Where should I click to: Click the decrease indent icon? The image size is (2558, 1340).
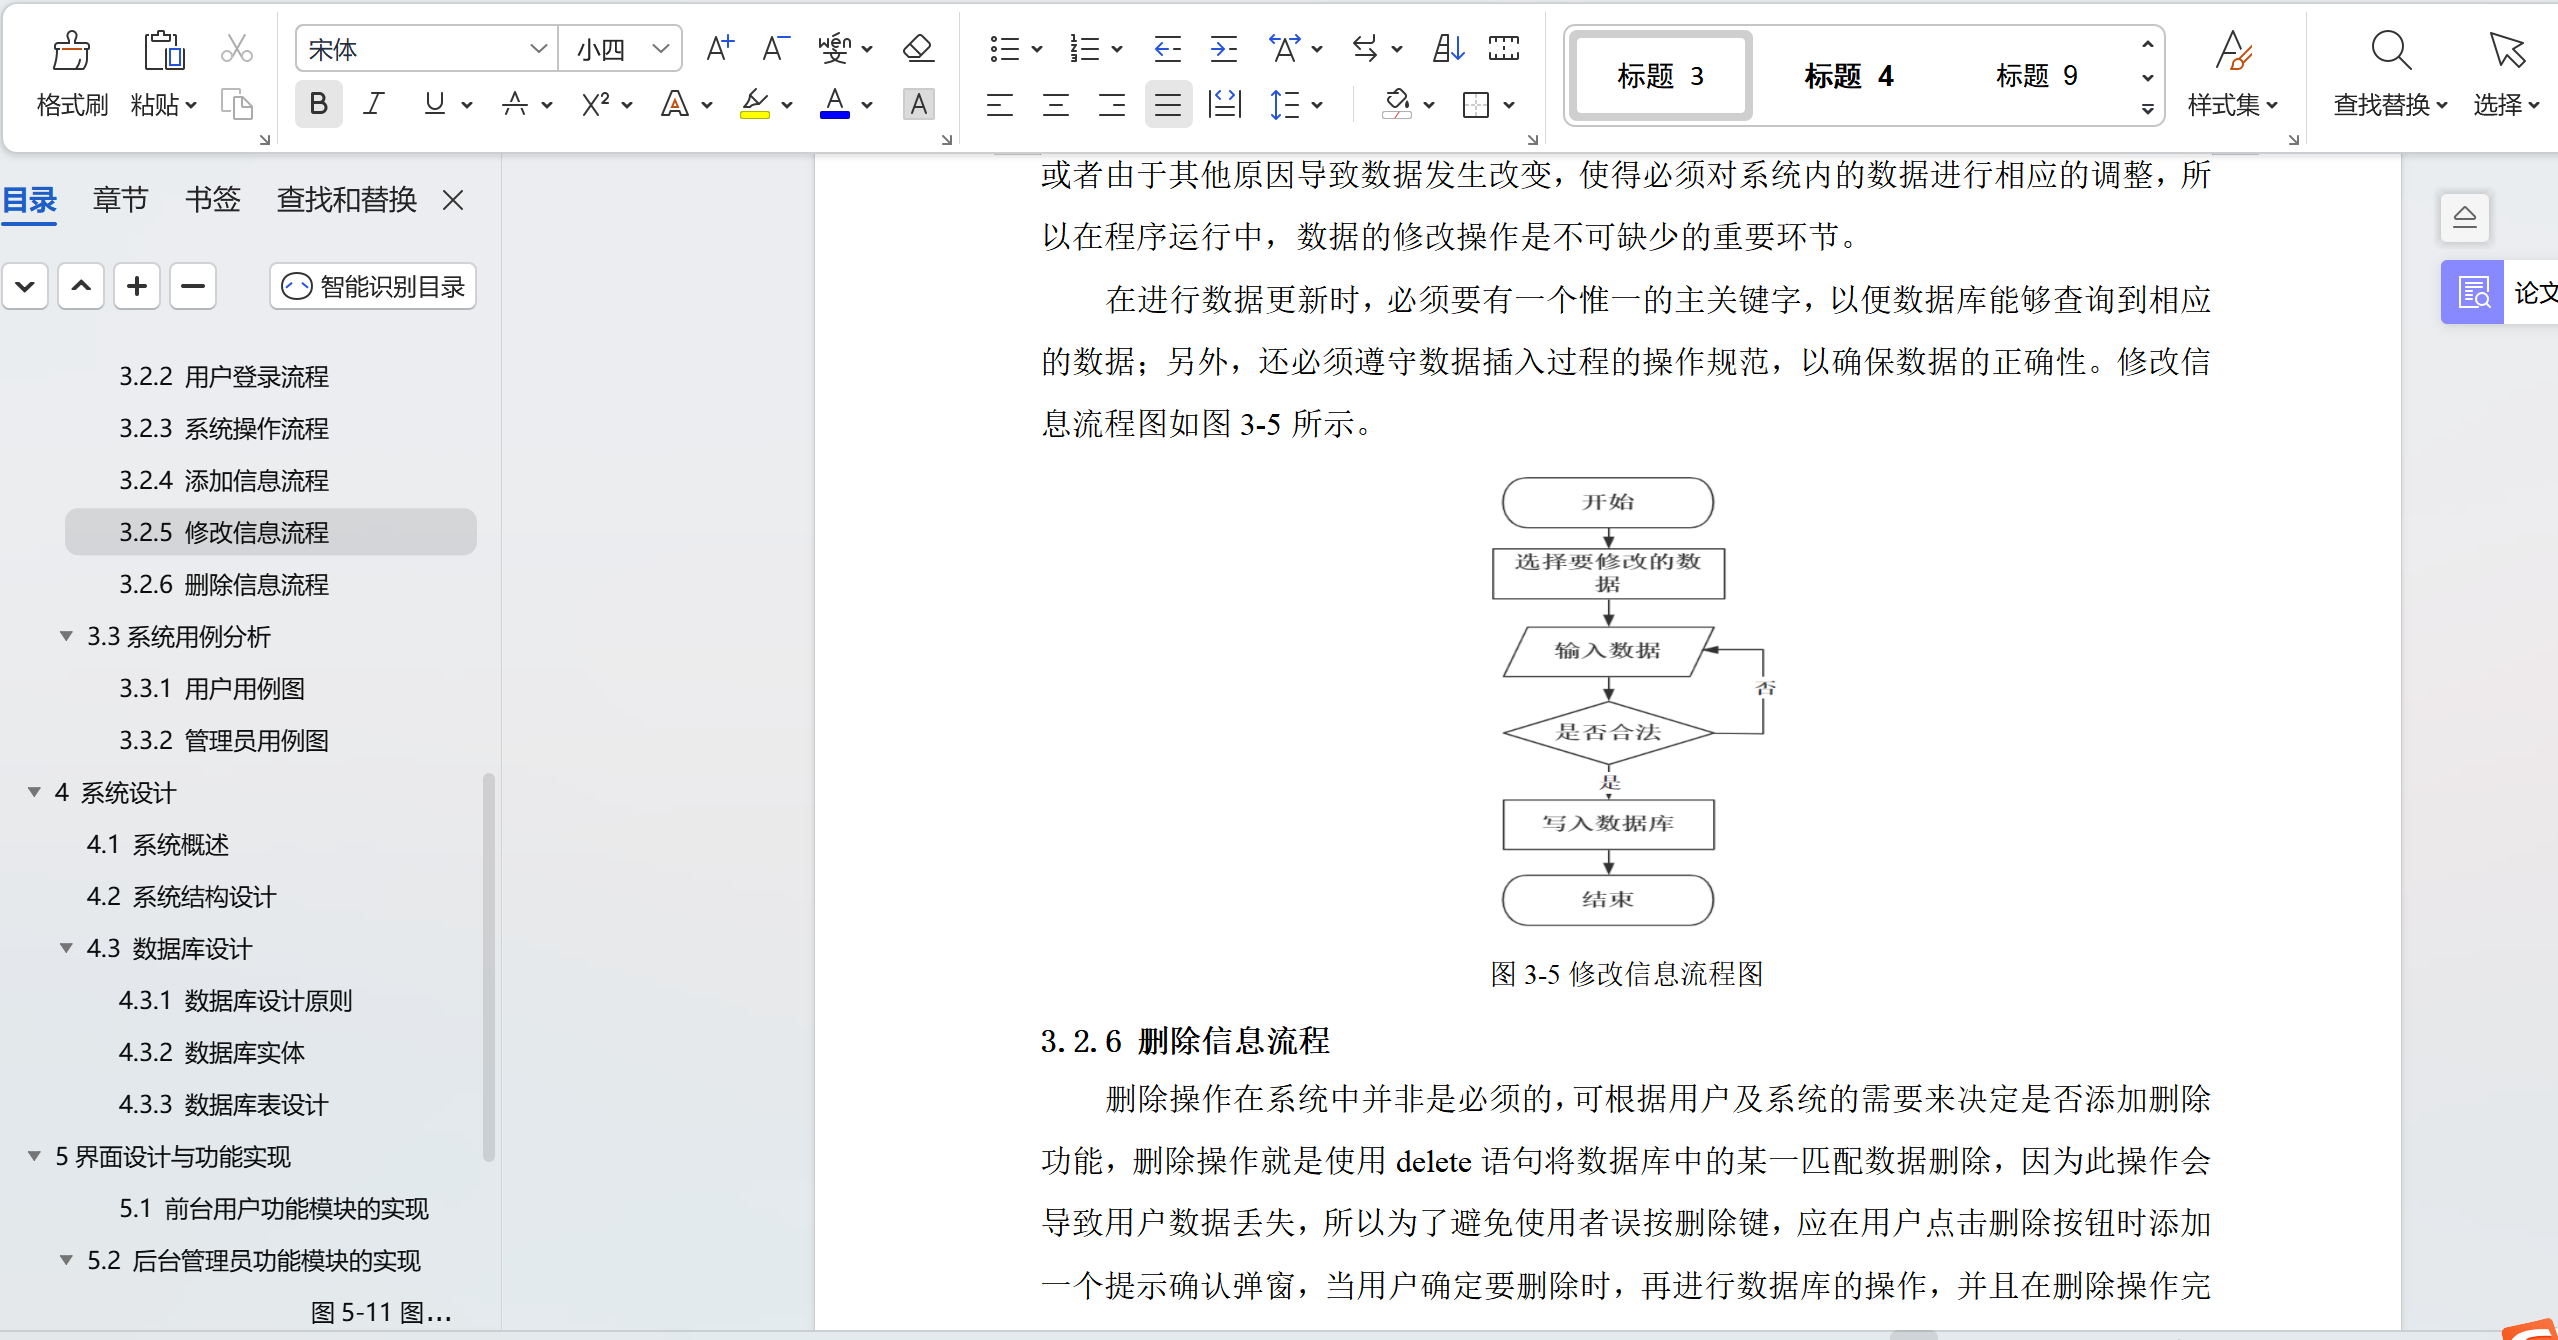[x=1167, y=48]
